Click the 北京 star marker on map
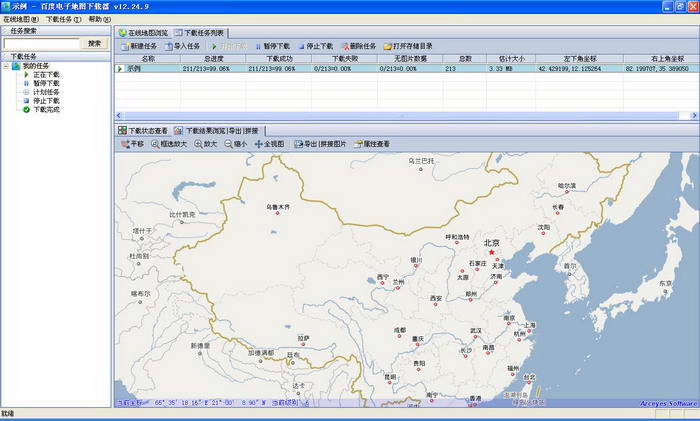The height and width of the screenshot is (421, 700). click(x=492, y=252)
